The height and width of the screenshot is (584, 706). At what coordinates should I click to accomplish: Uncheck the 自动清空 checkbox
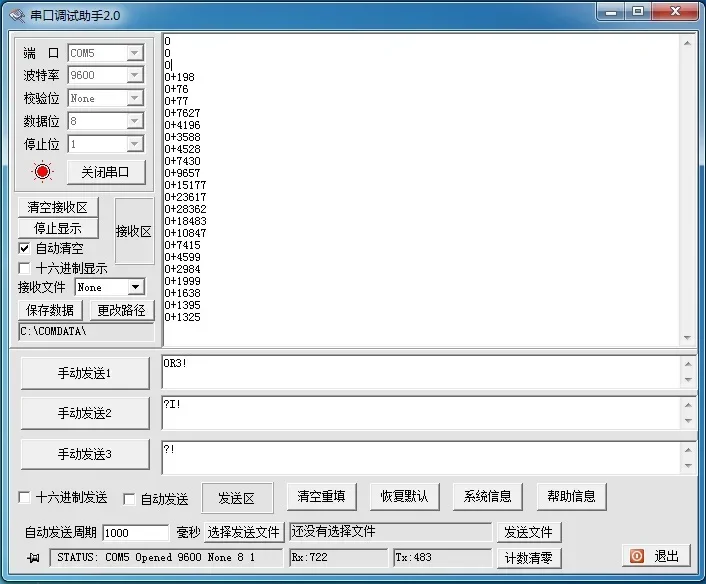(24, 248)
